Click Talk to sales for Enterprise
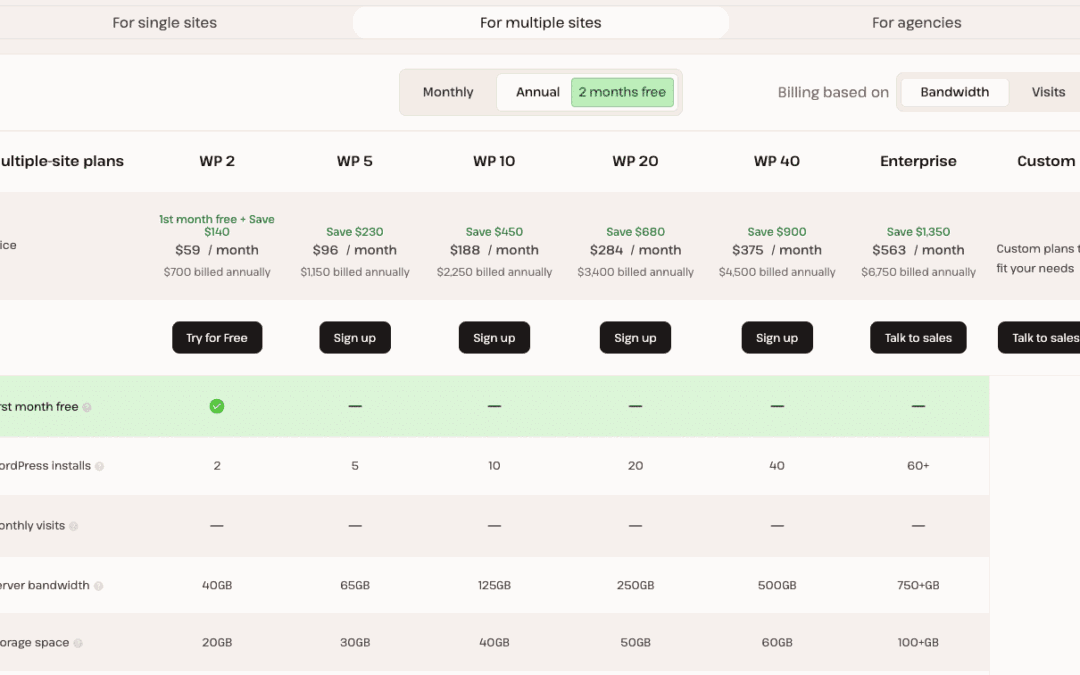The width and height of the screenshot is (1080, 675). 918,337
